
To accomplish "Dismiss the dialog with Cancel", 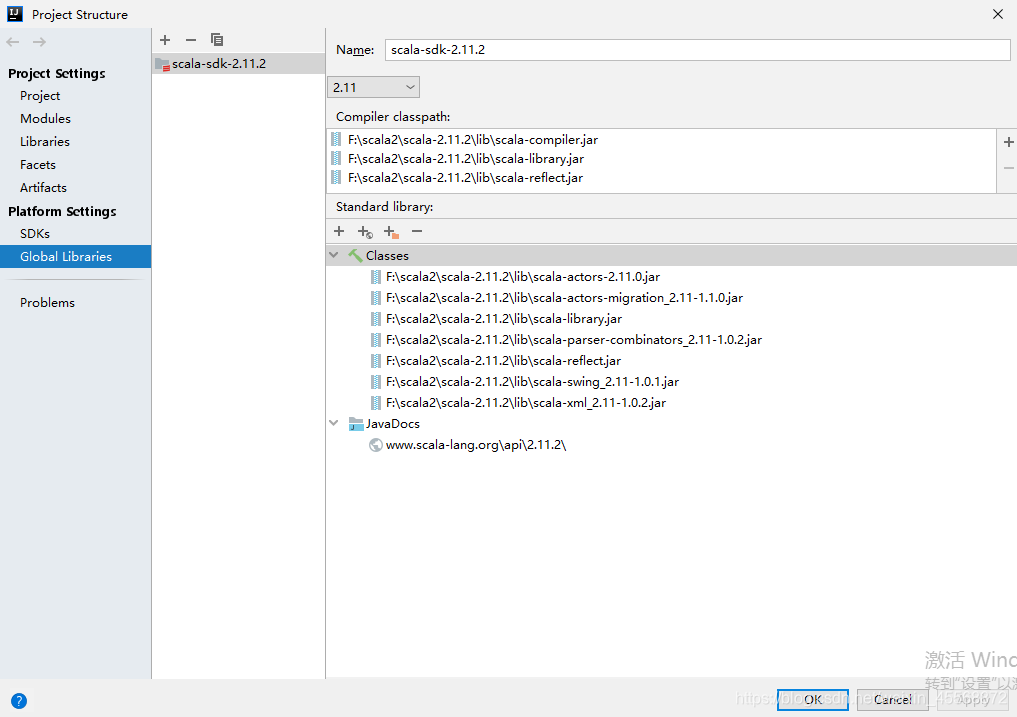I will tap(891, 699).
